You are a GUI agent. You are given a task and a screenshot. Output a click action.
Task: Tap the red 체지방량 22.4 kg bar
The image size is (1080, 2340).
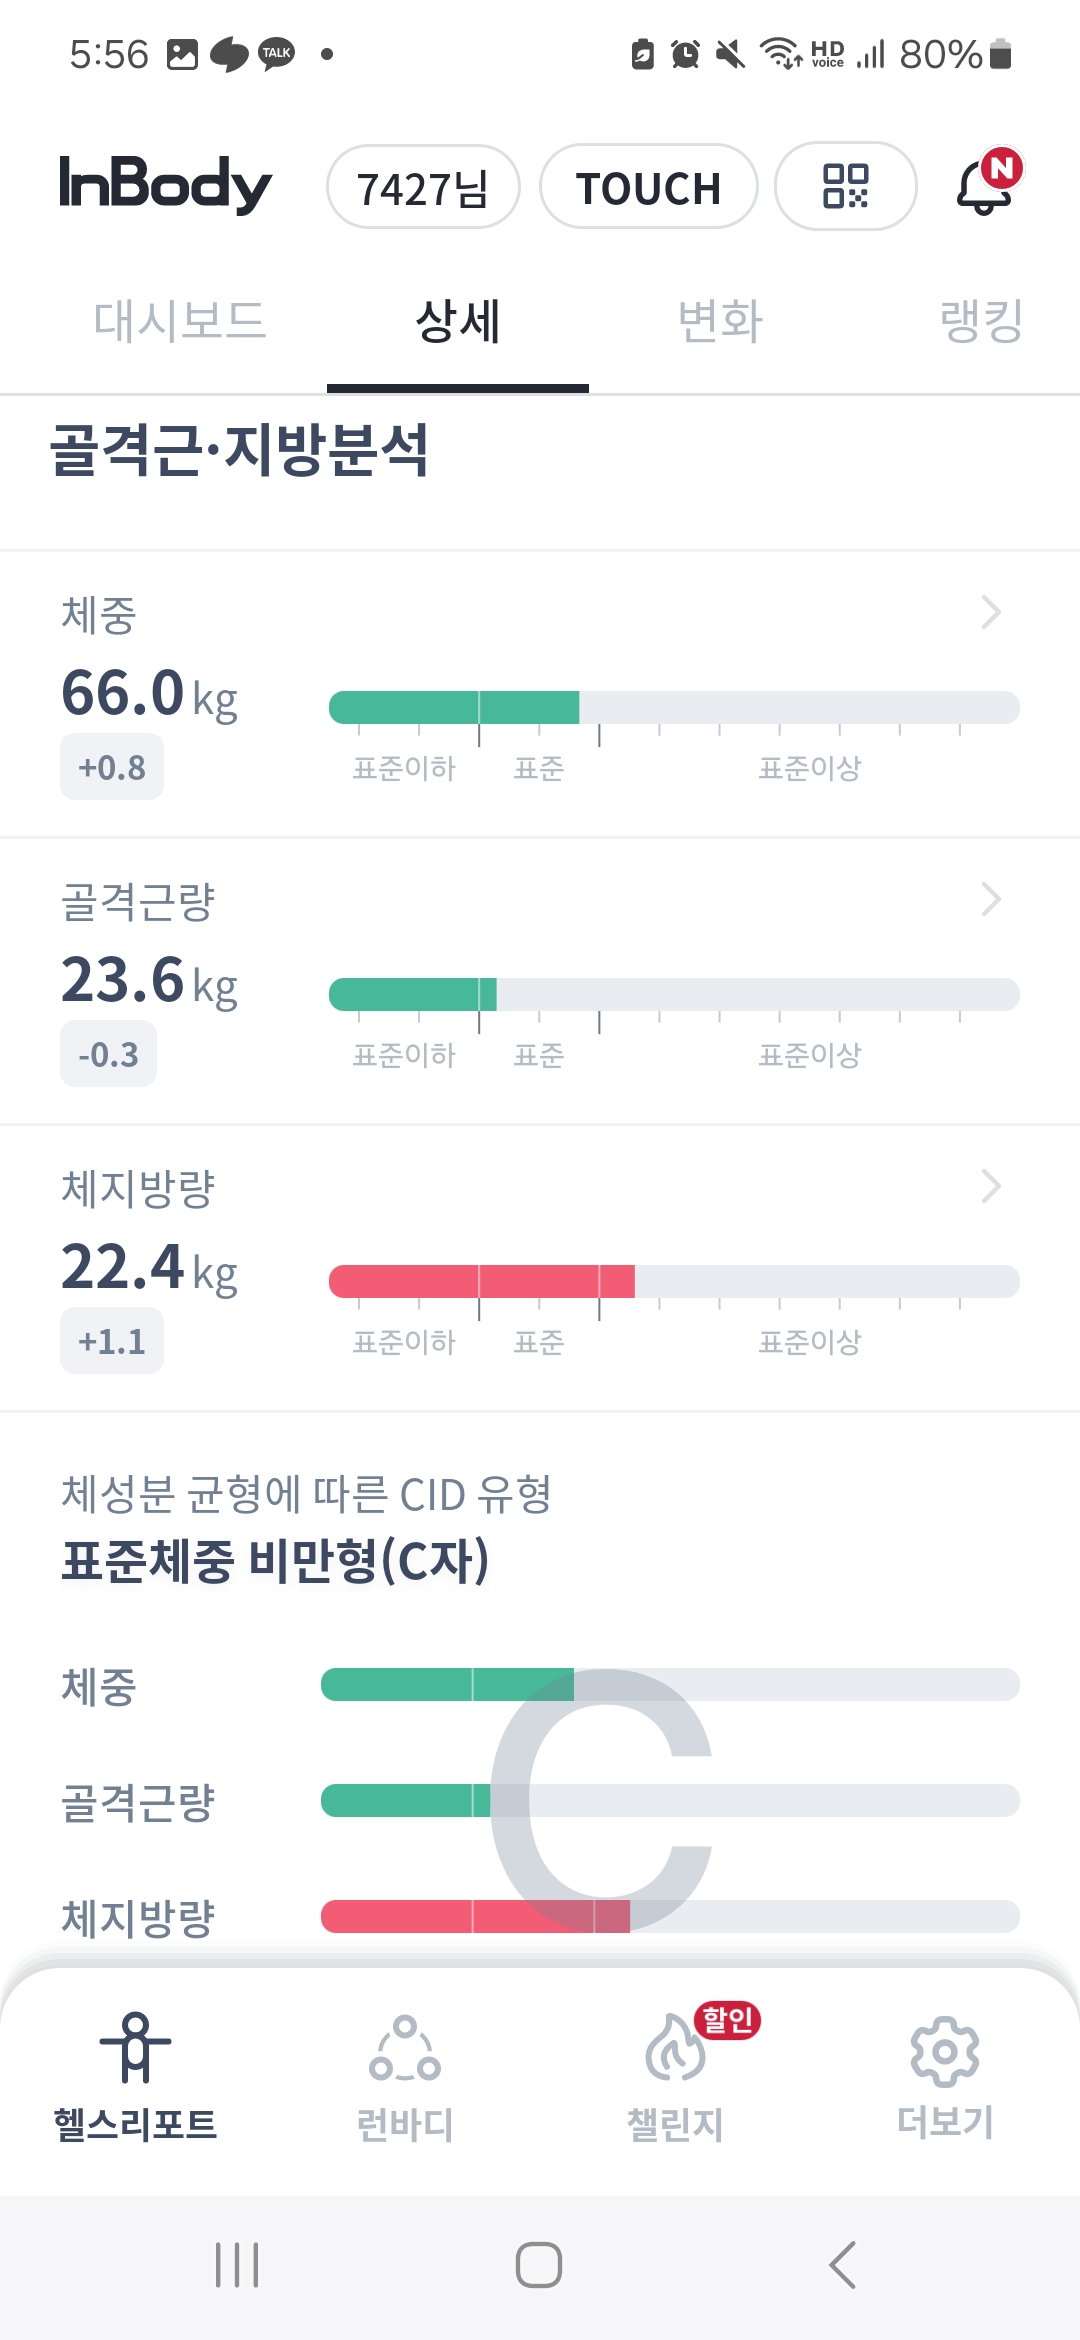pyautogui.click(x=482, y=1281)
